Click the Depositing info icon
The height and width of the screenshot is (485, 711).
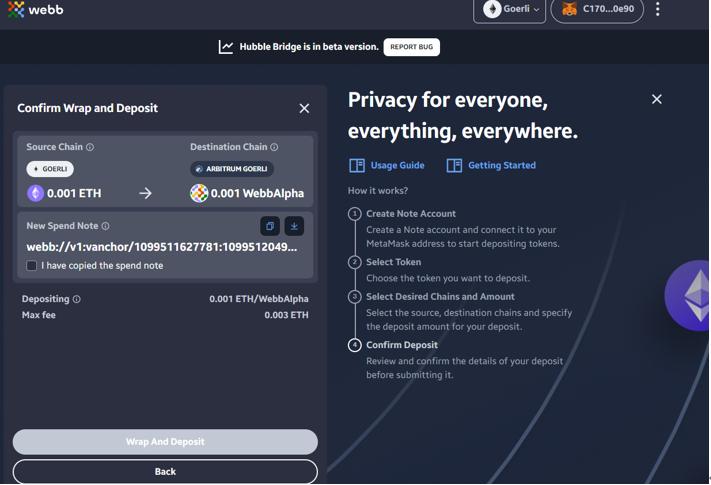coord(77,299)
